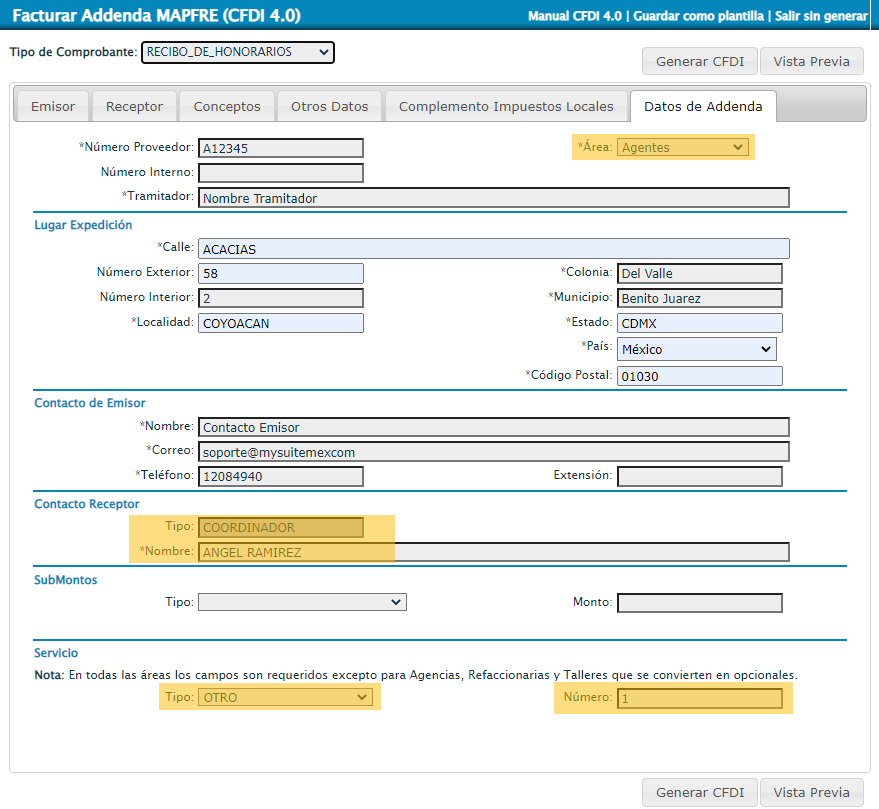Click Guardar como plantilla link
879x809 pixels.
tap(701, 17)
